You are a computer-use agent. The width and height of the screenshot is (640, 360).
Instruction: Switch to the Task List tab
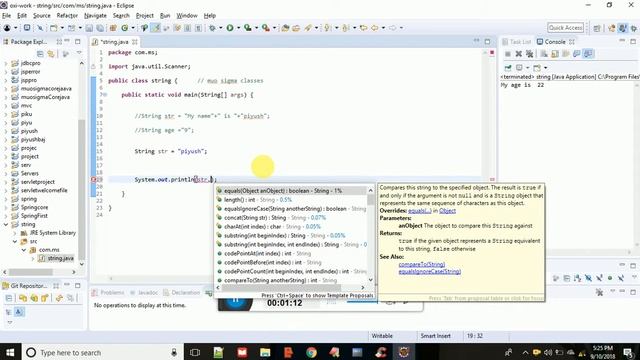pyautogui.click(x=517, y=42)
